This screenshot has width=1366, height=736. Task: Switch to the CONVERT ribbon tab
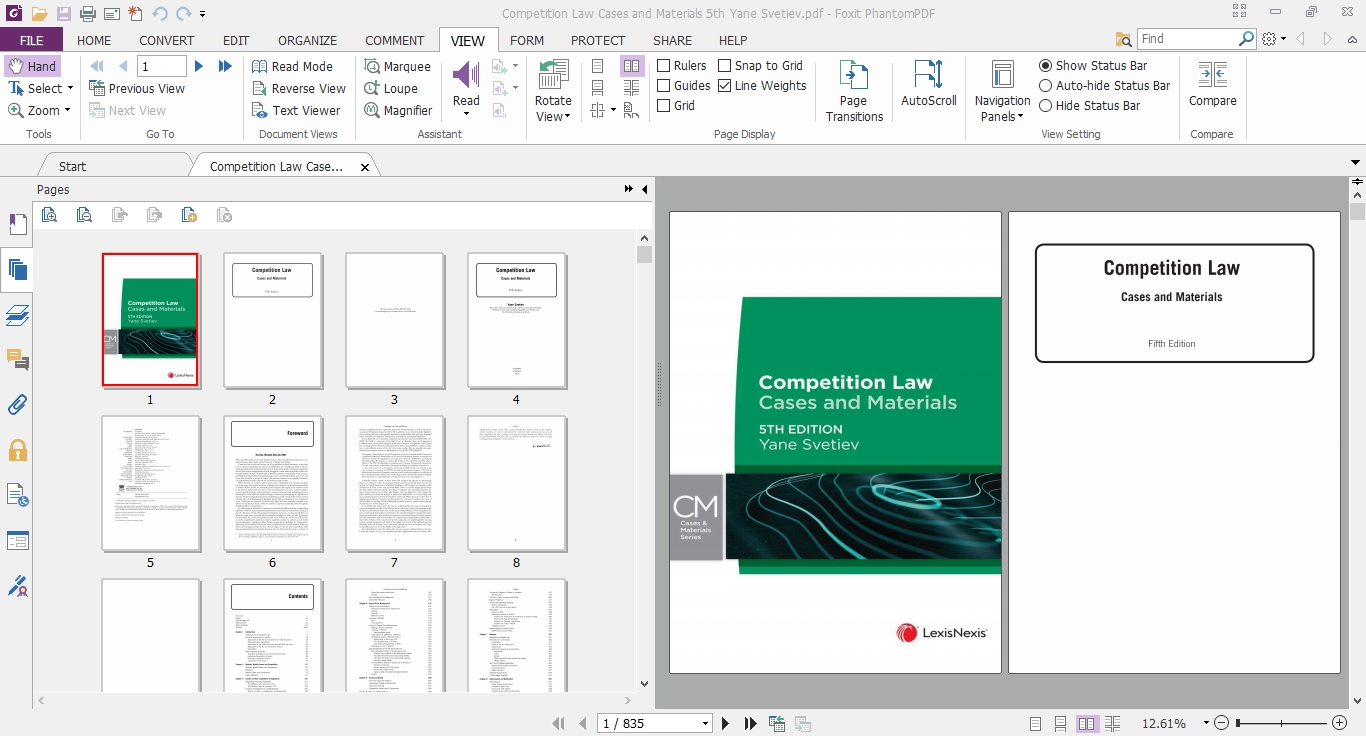[167, 40]
